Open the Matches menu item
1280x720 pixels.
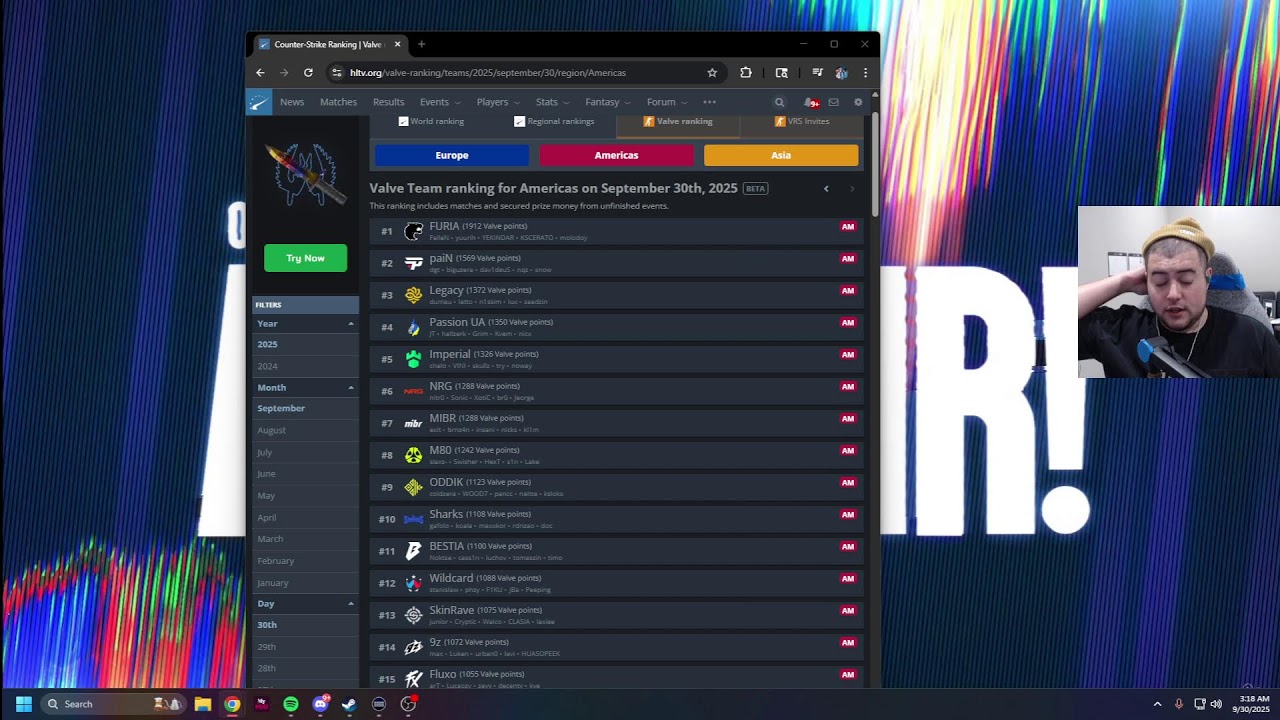(338, 102)
